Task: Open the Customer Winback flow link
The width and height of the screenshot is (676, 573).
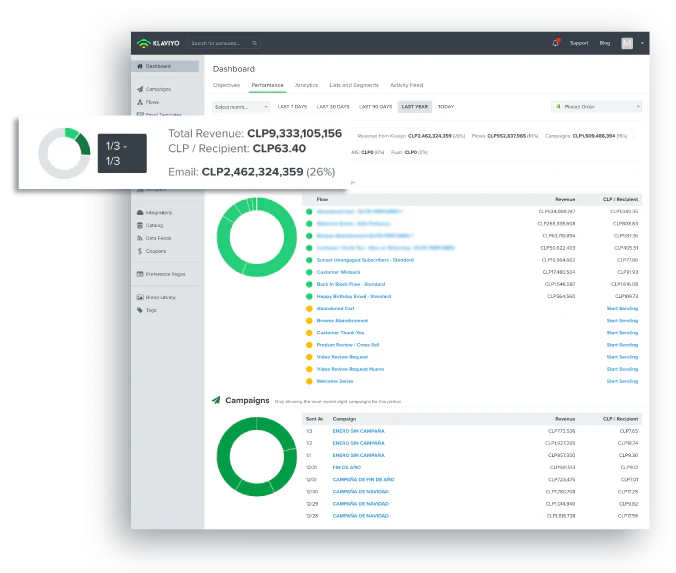Action: 338,272
